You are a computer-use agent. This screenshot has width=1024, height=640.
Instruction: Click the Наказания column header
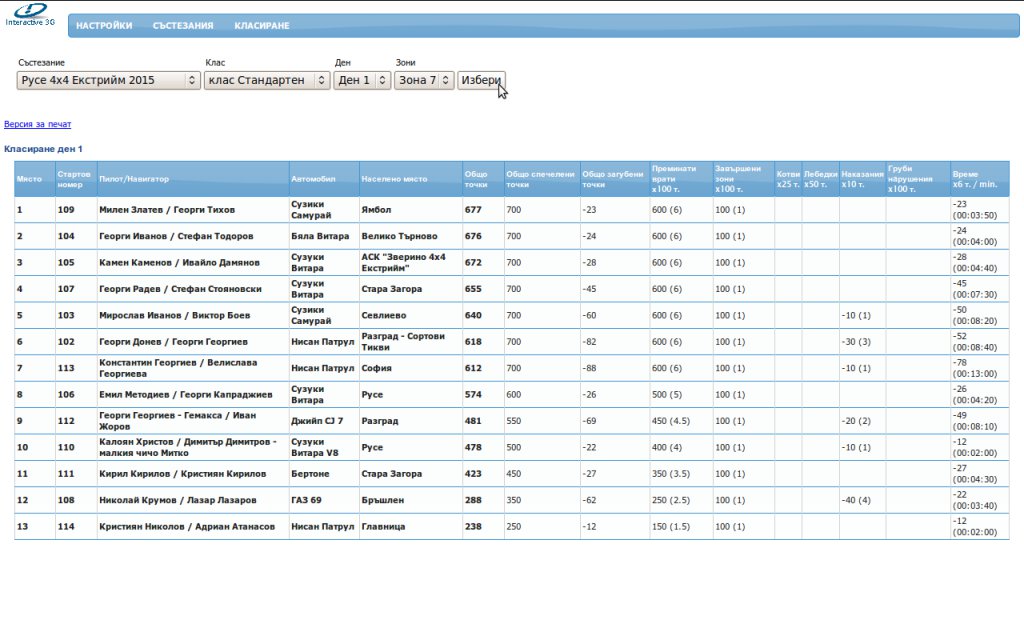click(x=862, y=174)
